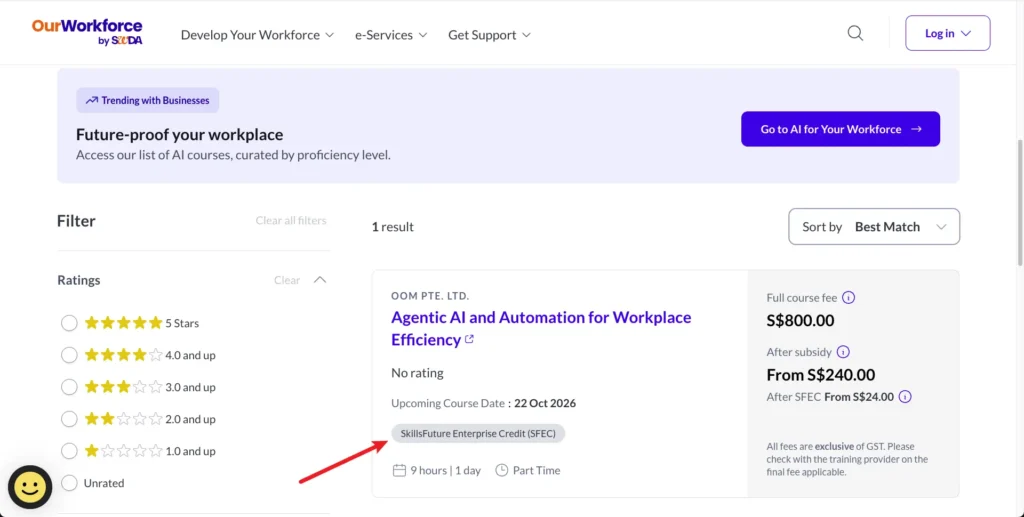
Task: Click the From S$240.00 subsidy price
Action: [820, 375]
